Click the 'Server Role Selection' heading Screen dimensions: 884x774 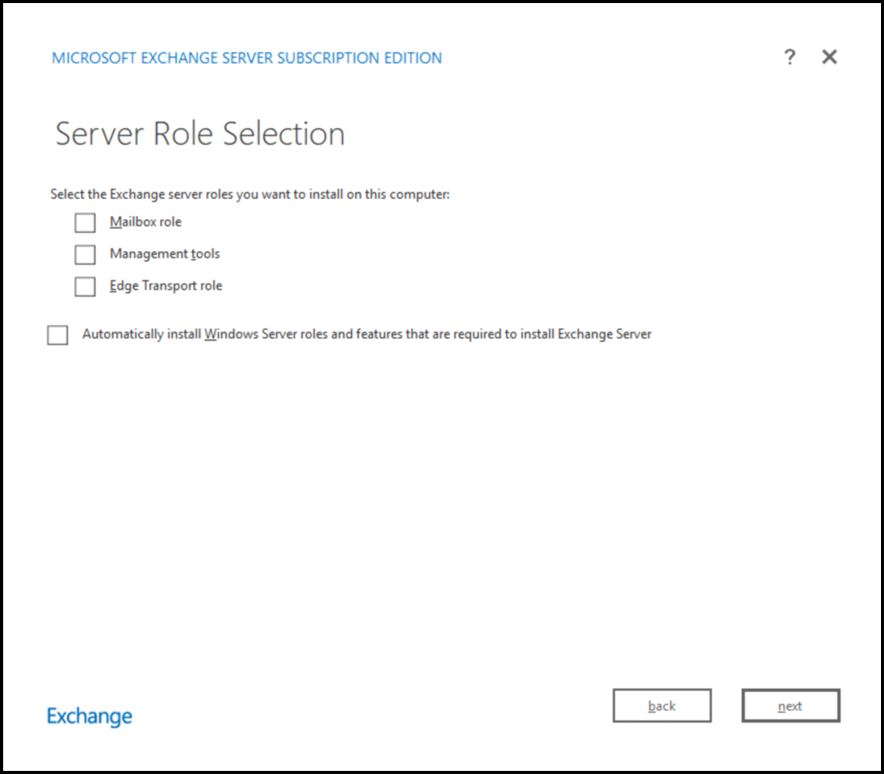[200, 134]
